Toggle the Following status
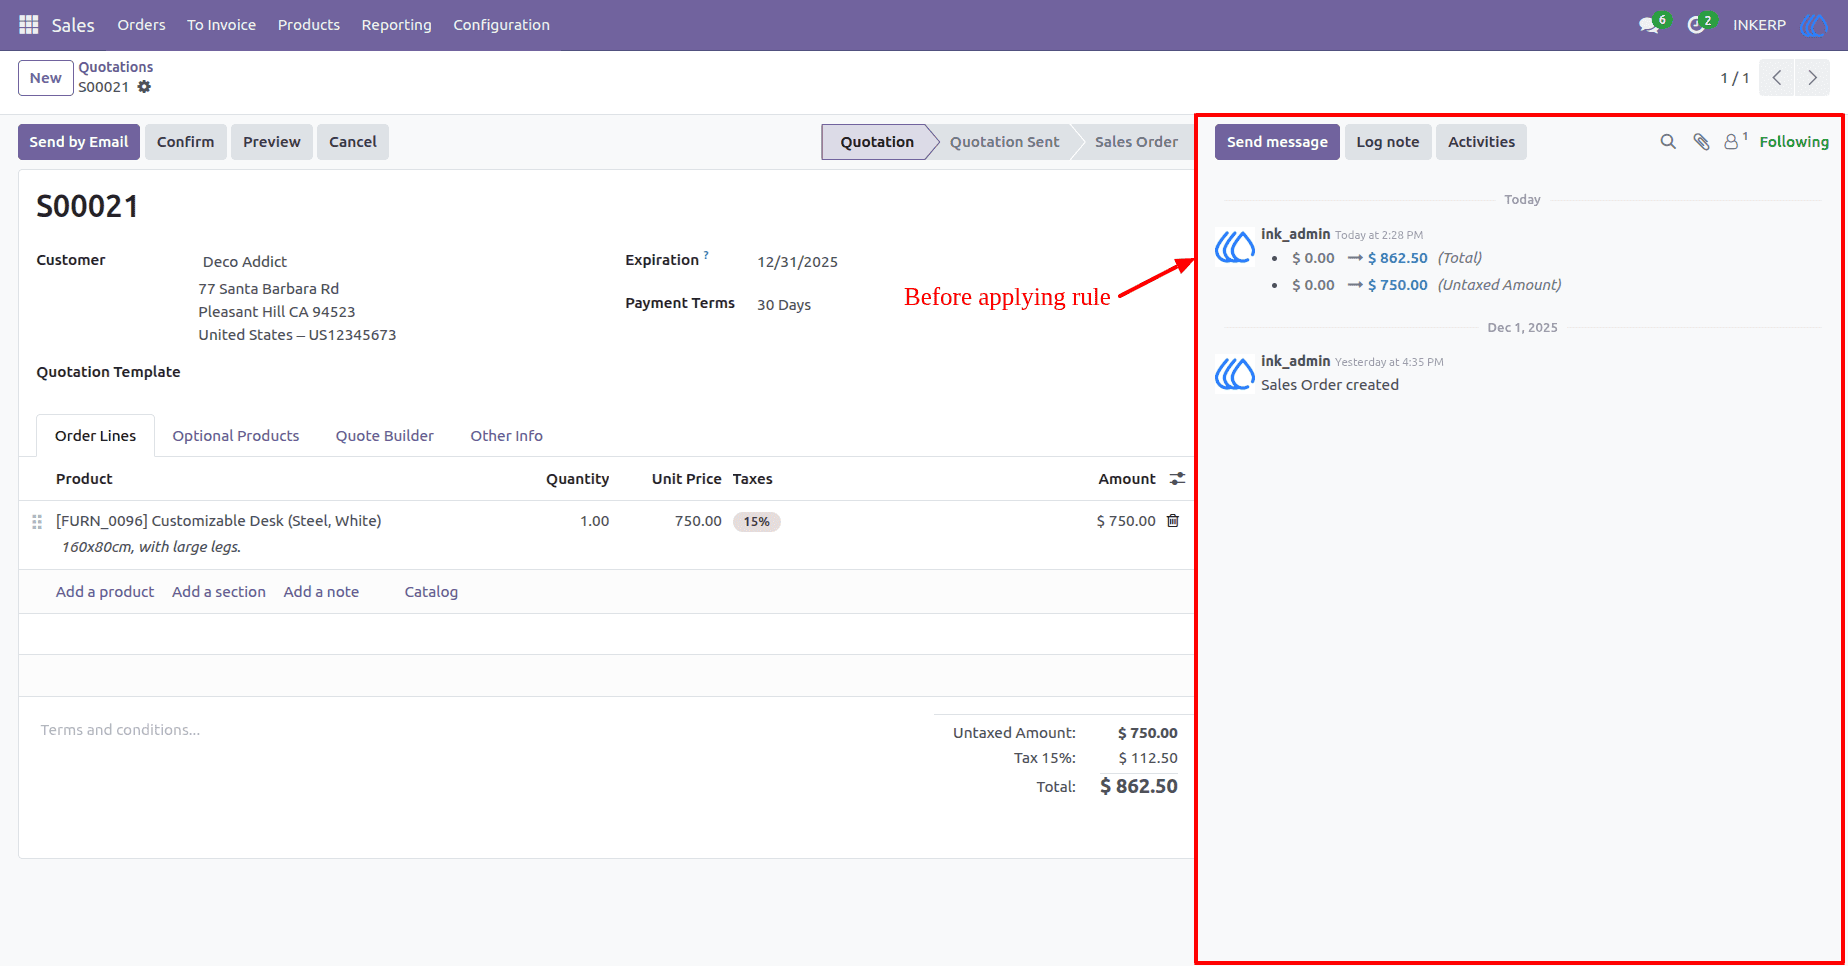The image size is (1848, 966). (x=1794, y=142)
